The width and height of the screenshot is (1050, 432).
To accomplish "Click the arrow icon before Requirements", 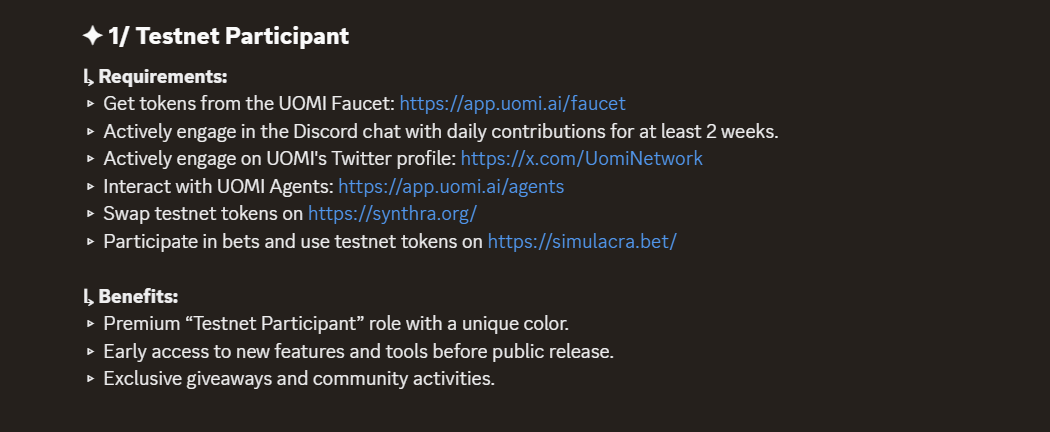I will click(x=88, y=78).
